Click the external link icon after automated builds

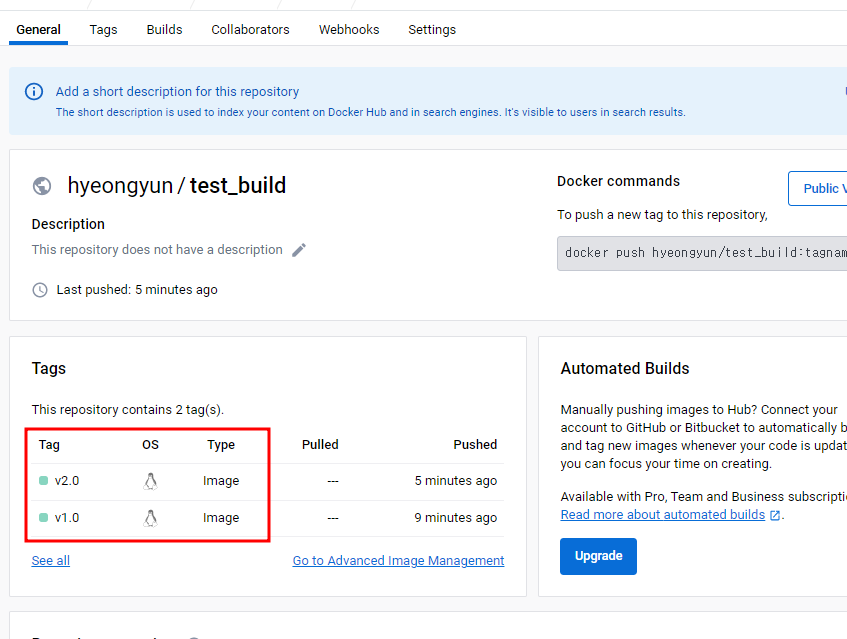775,515
